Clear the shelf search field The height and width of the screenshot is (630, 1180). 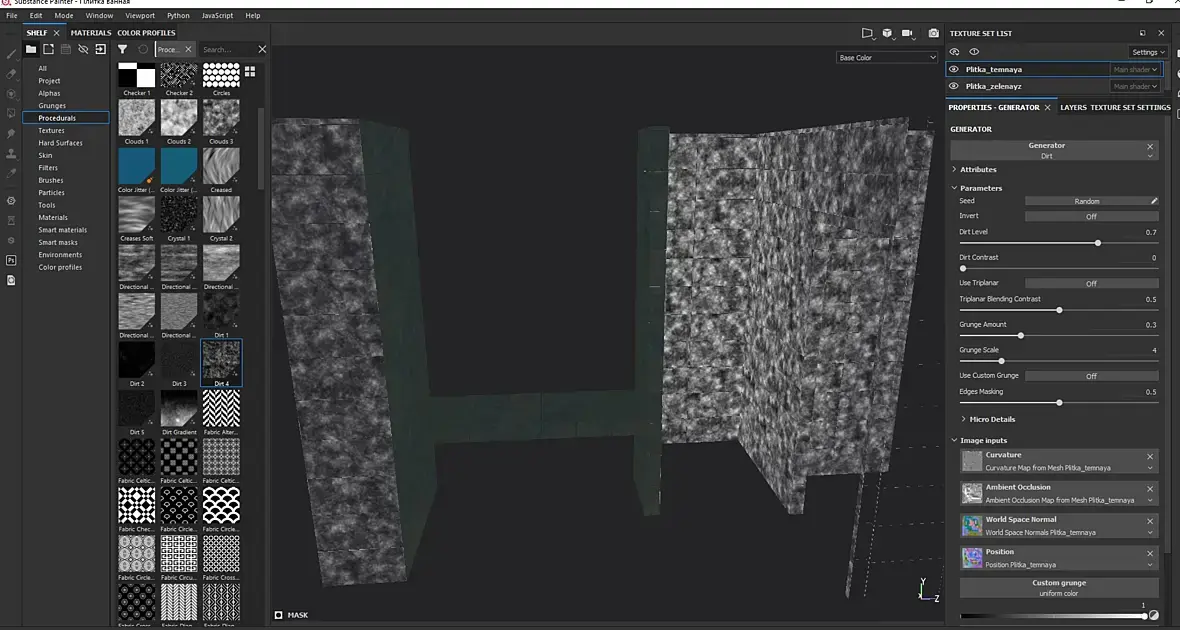(x=262, y=49)
